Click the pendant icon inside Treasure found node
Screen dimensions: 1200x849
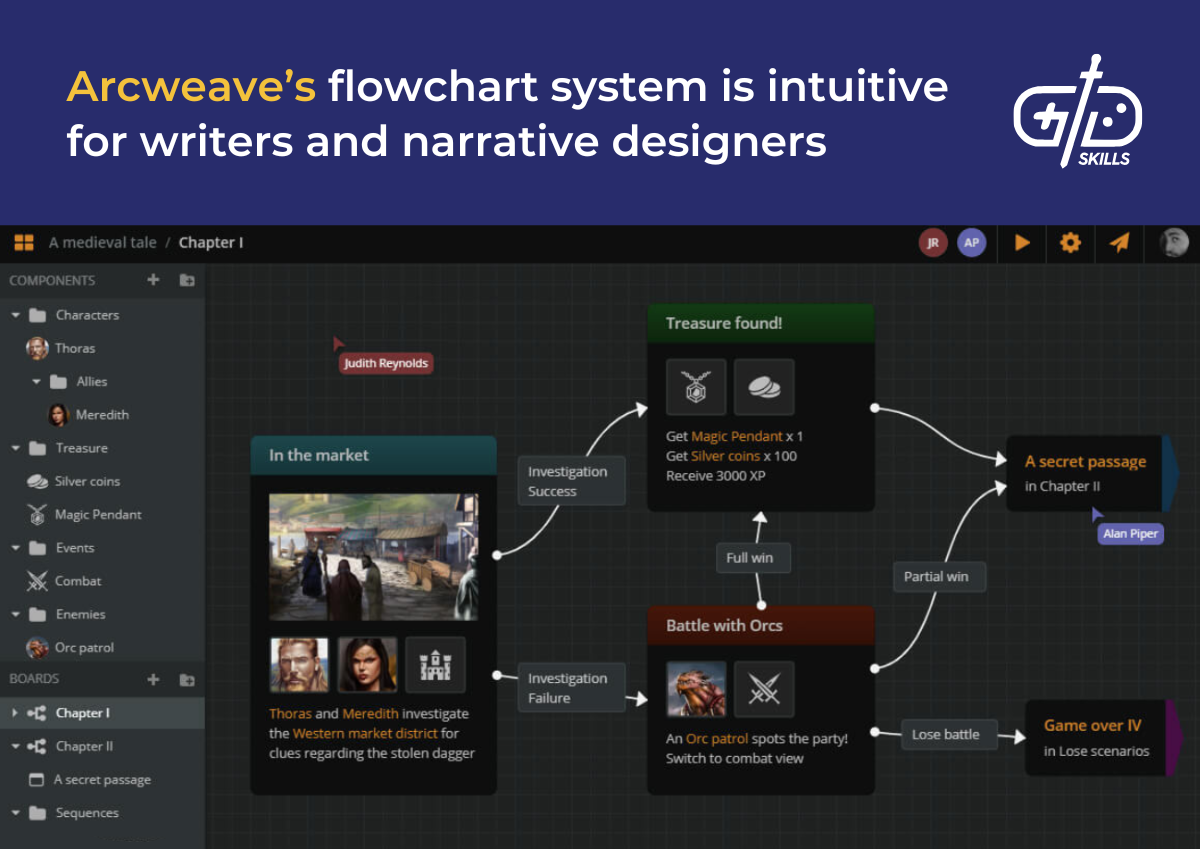pyautogui.click(x=696, y=387)
